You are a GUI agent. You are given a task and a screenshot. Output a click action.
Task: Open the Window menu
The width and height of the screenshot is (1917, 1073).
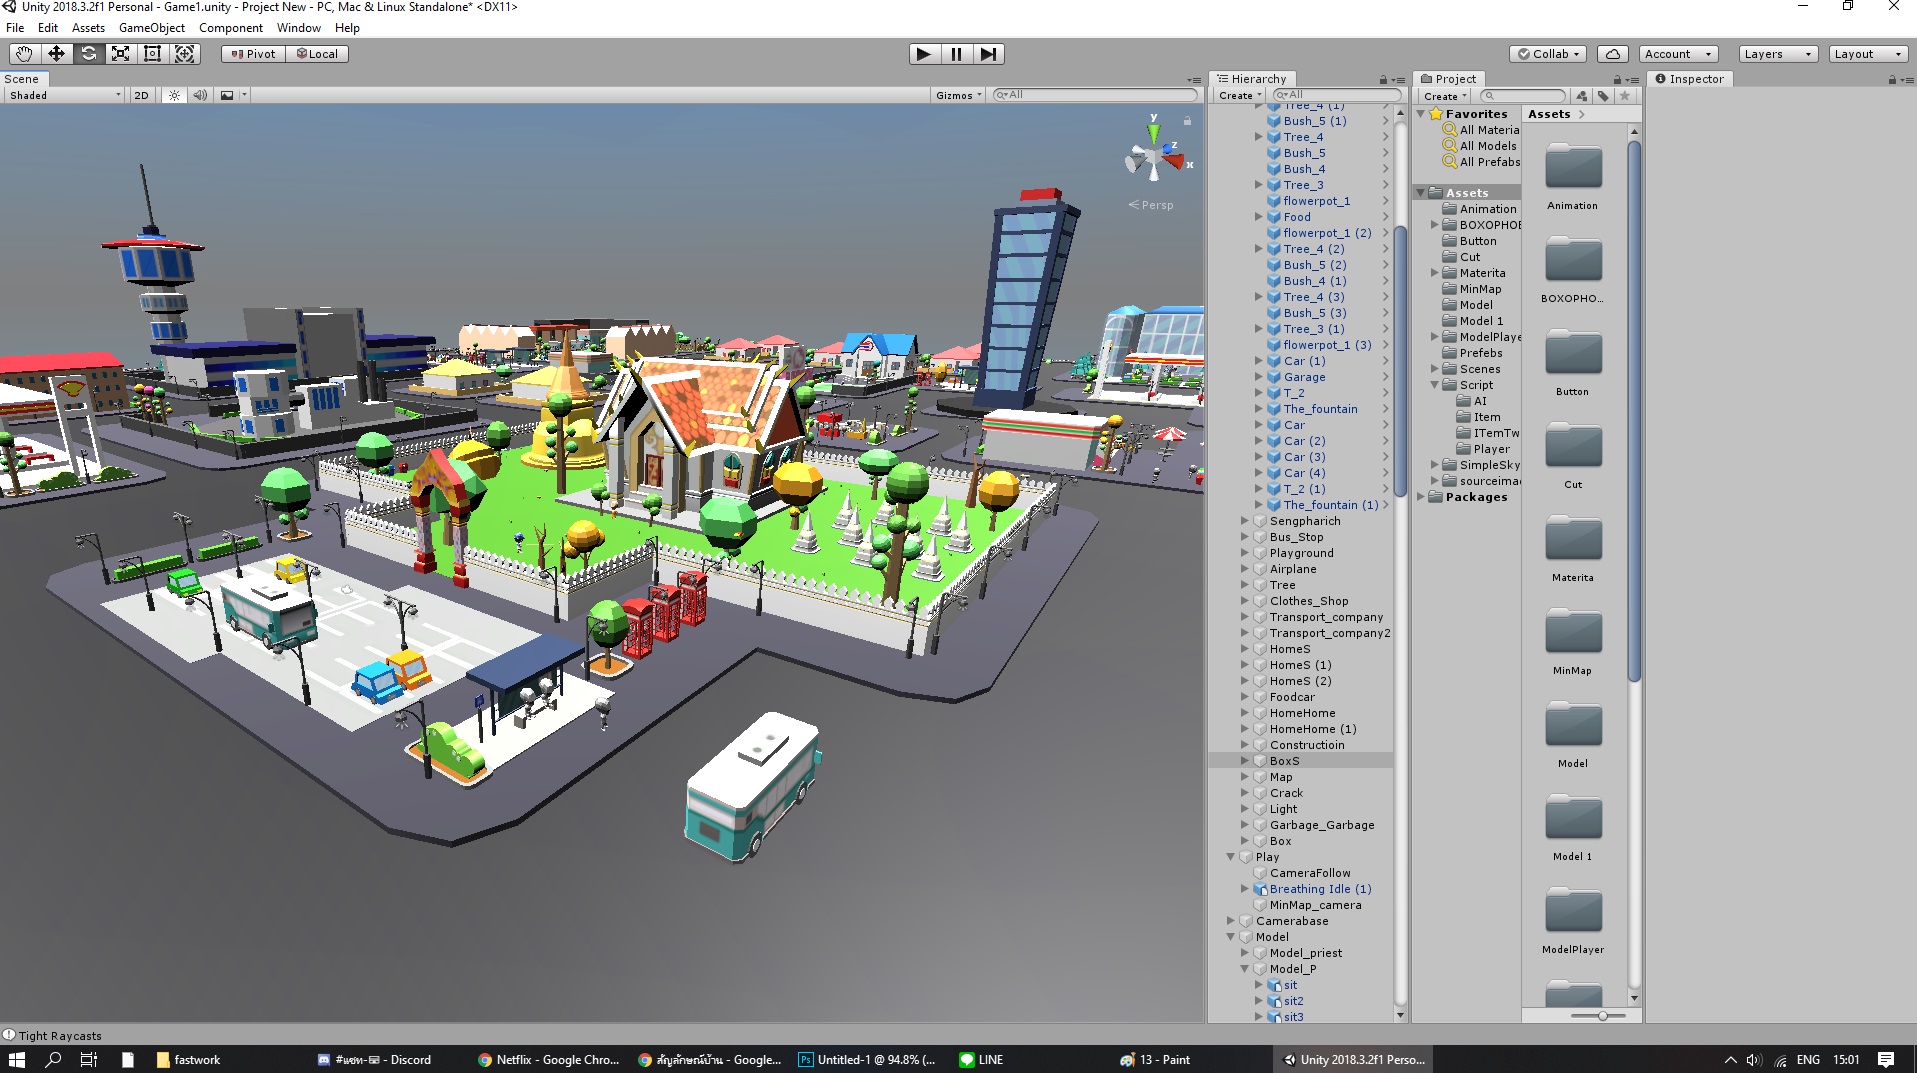pos(299,28)
